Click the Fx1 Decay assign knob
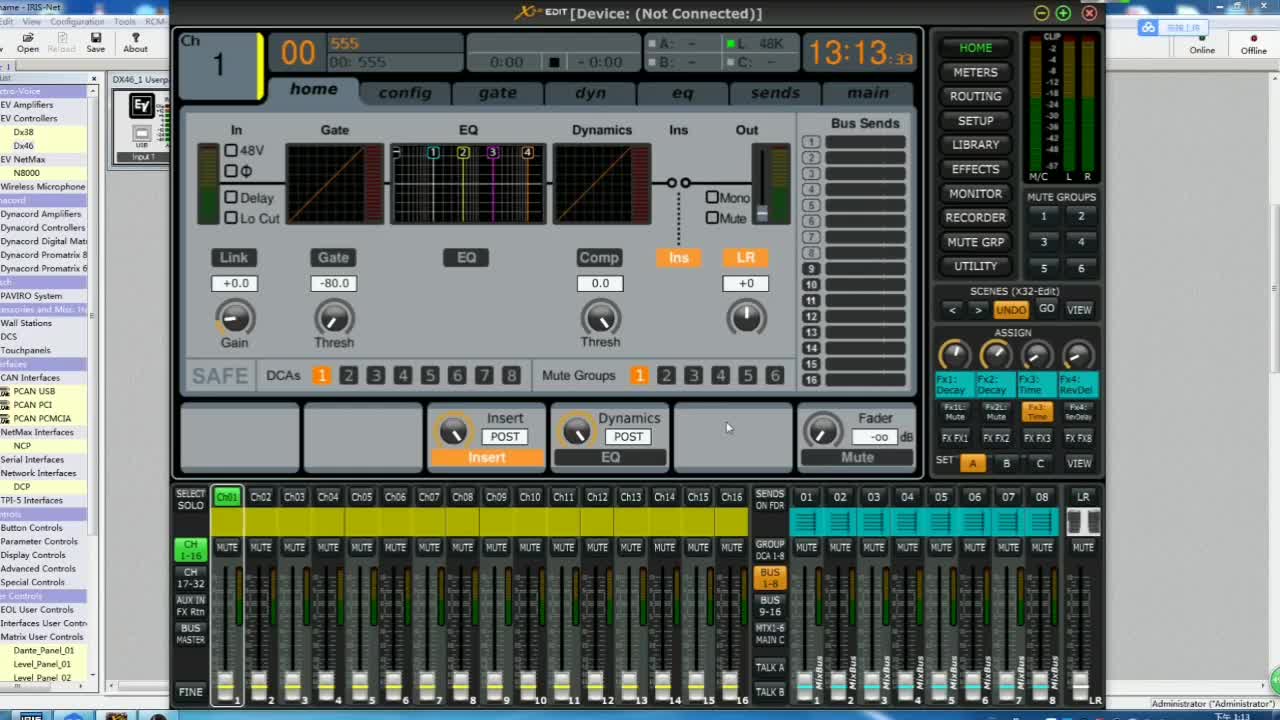Image resolution: width=1280 pixels, height=720 pixels. point(954,355)
